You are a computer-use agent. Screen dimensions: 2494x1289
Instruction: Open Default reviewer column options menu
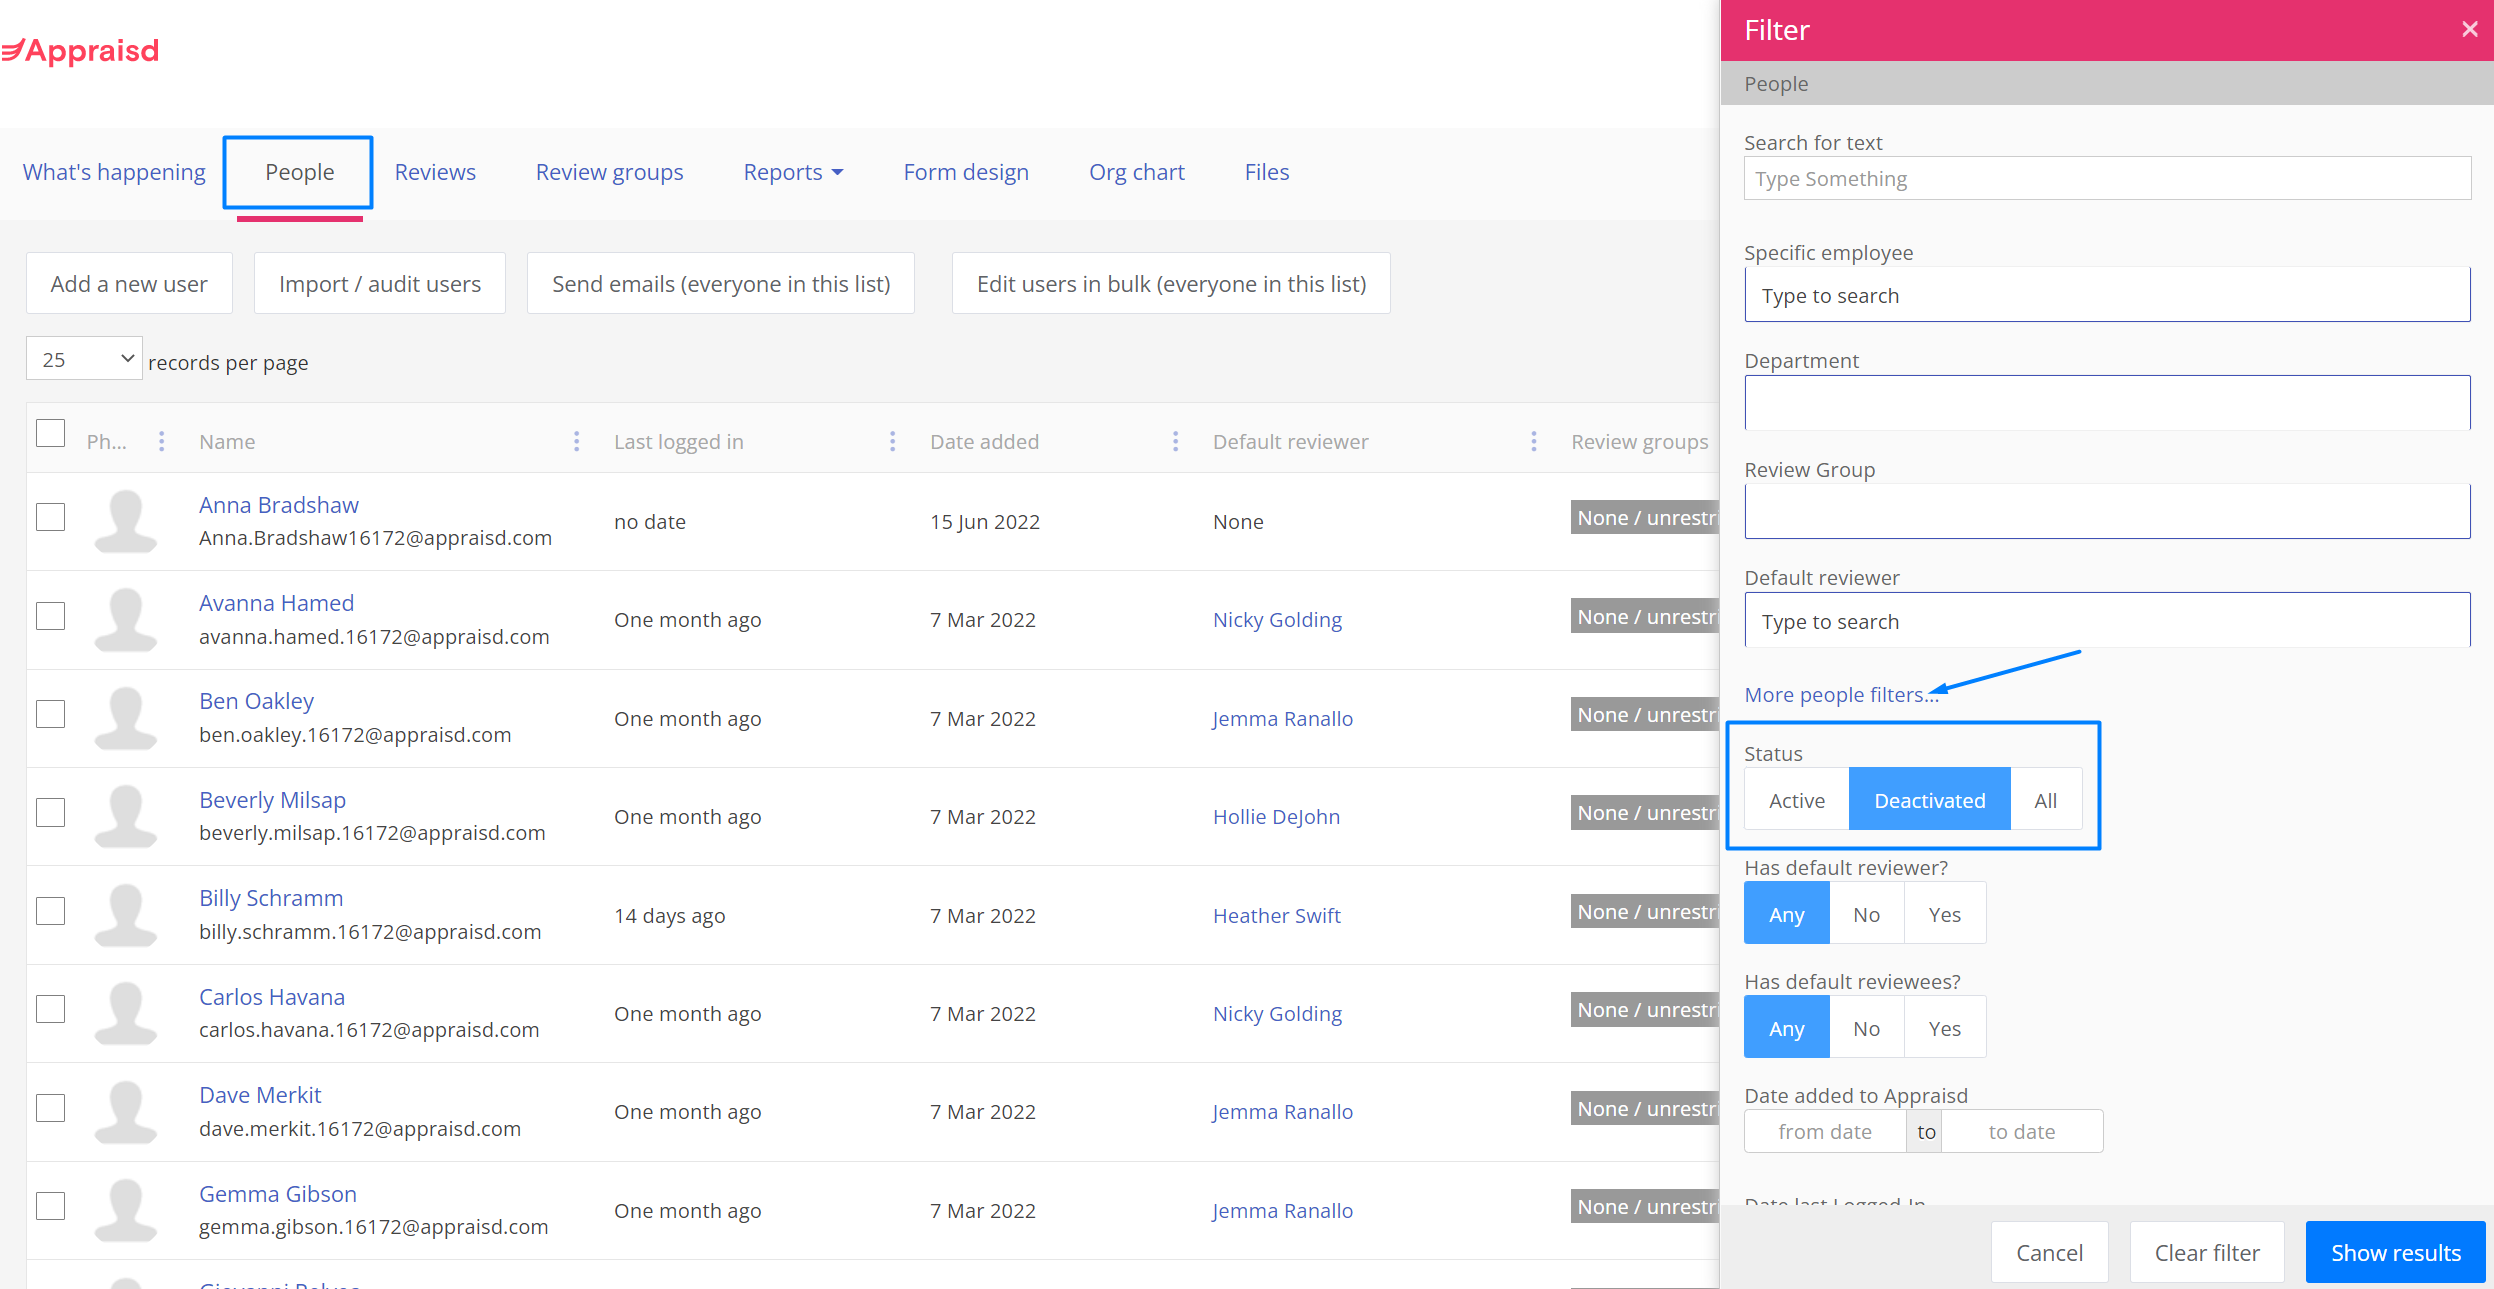(1533, 441)
